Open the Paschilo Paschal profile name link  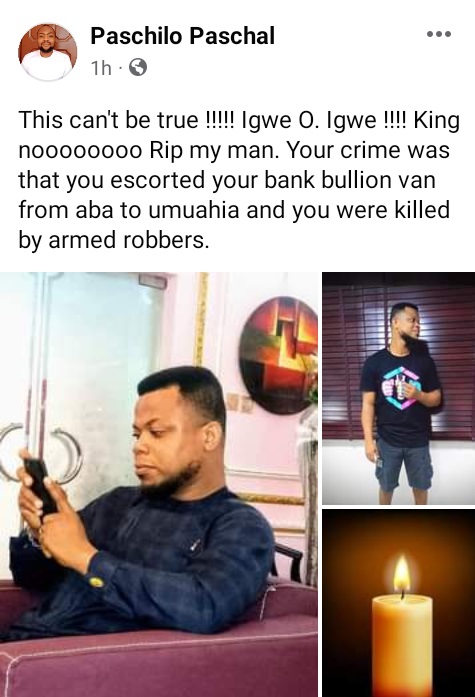pos(183,36)
